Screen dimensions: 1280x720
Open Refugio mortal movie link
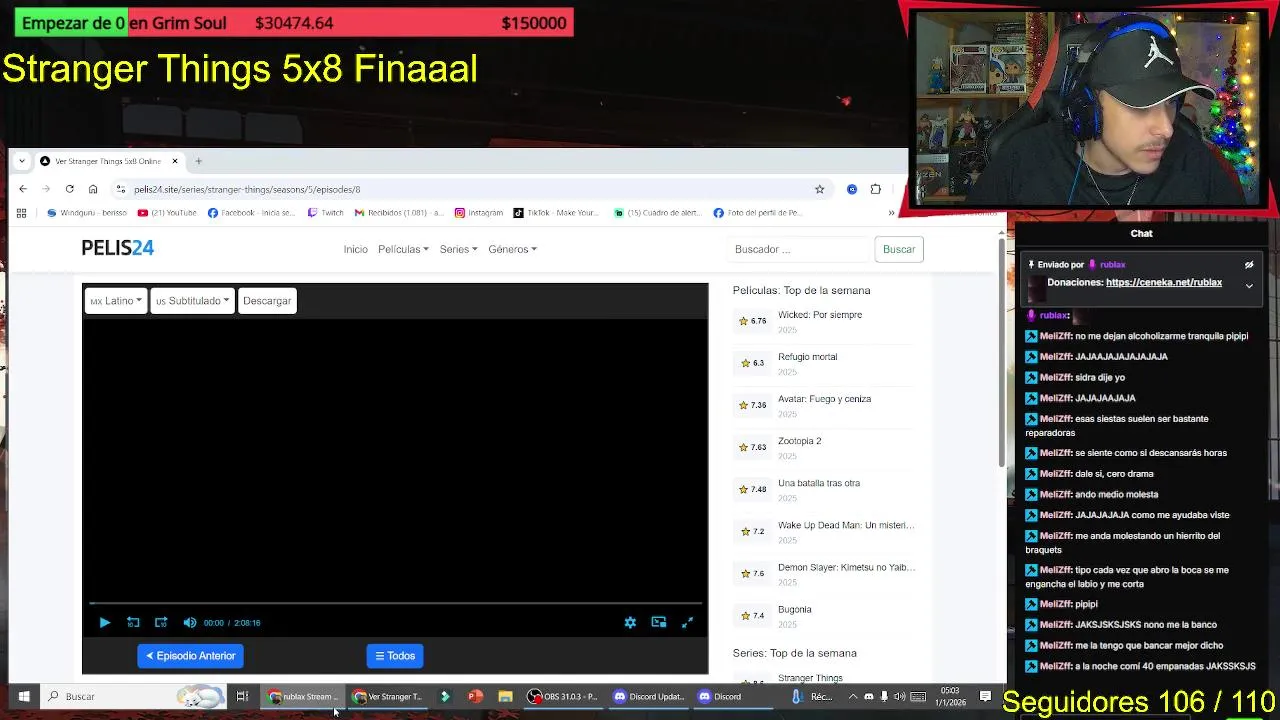[x=807, y=357]
